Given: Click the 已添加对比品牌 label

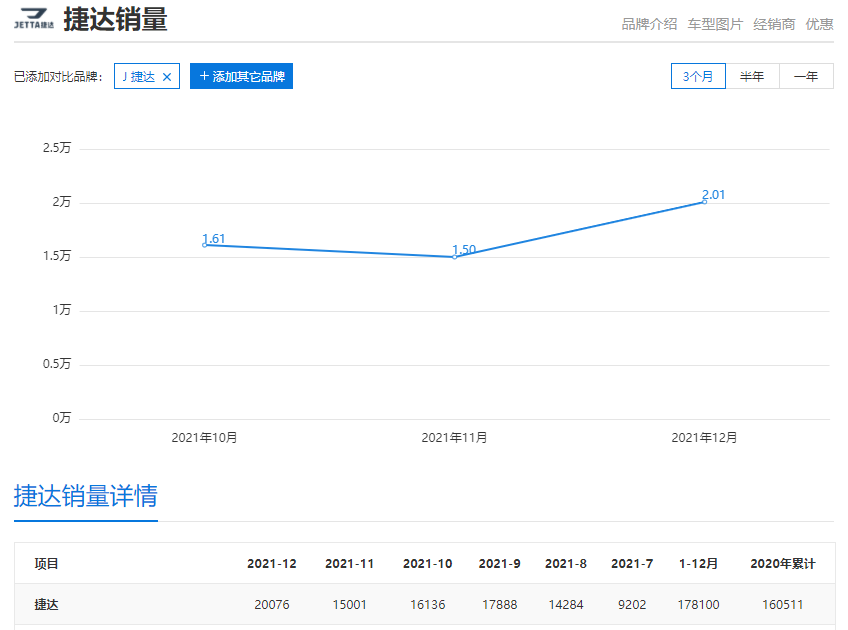Looking at the screenshot, I should (x=58, y=77).
